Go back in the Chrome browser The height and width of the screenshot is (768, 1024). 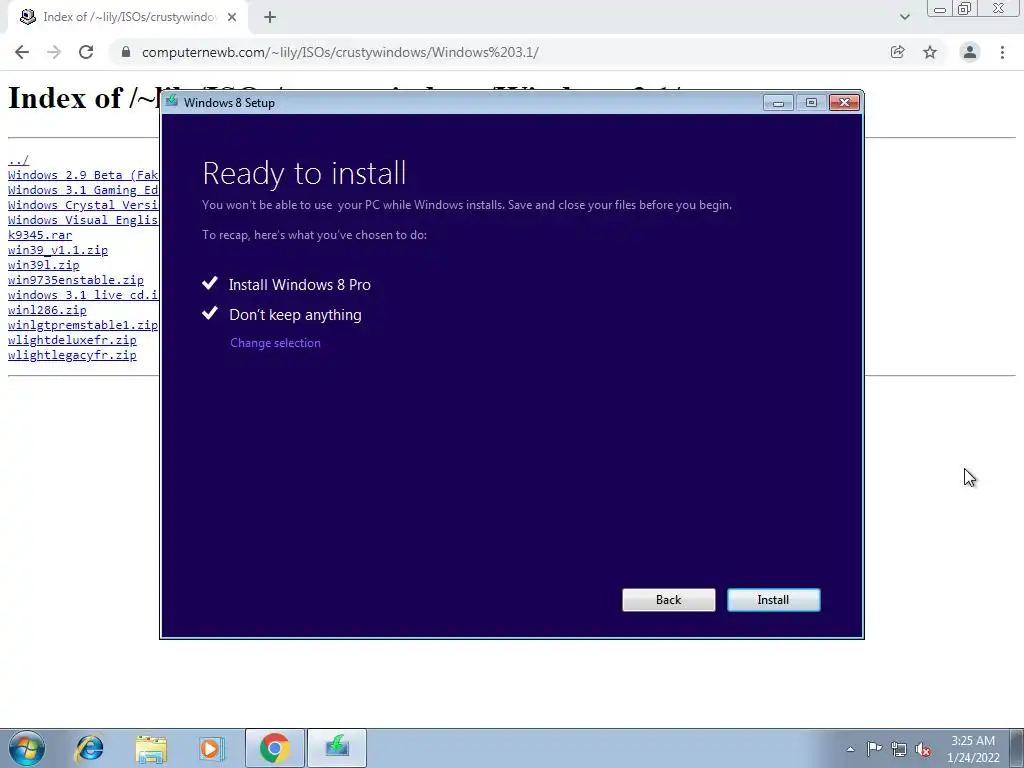[x=22, y=52]
